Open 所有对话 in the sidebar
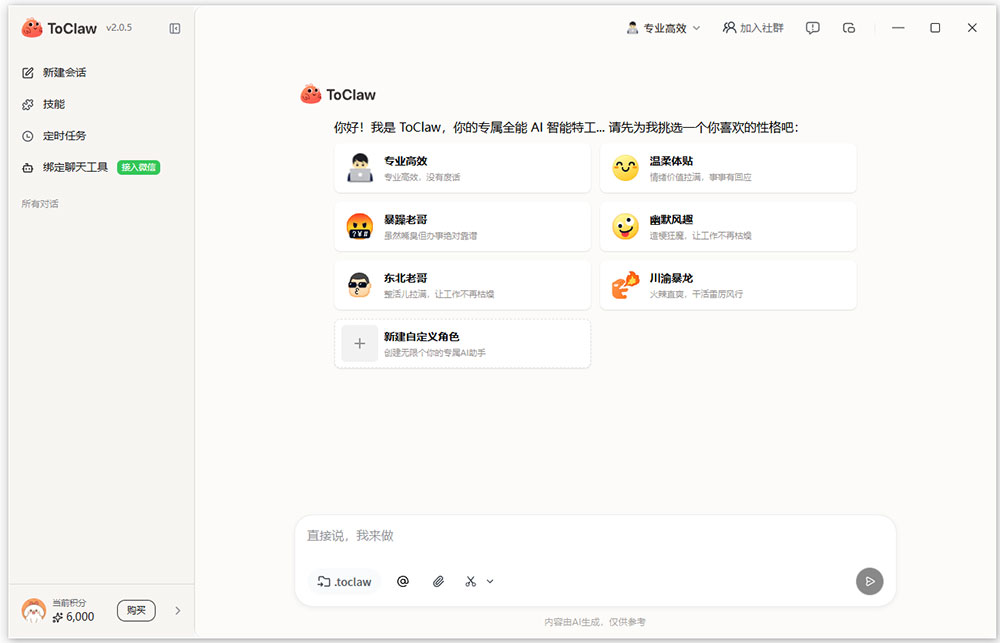This screenshot has width=1000, height=643. pos(39,203)
